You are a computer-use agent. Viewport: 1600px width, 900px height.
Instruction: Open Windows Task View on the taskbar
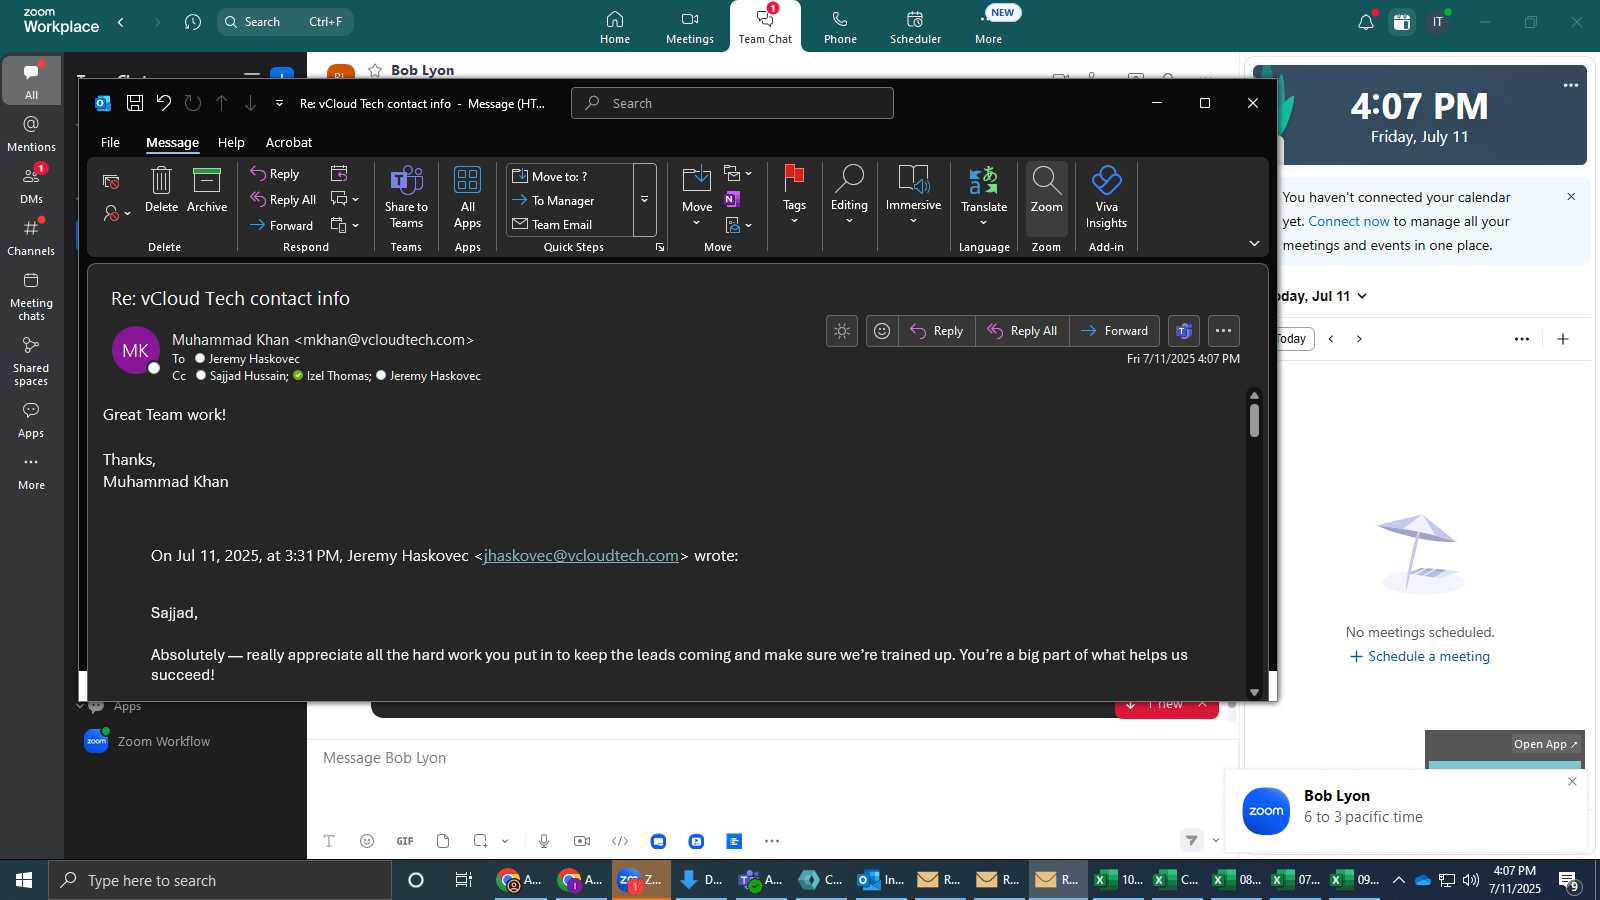click(x=464, y=880)
